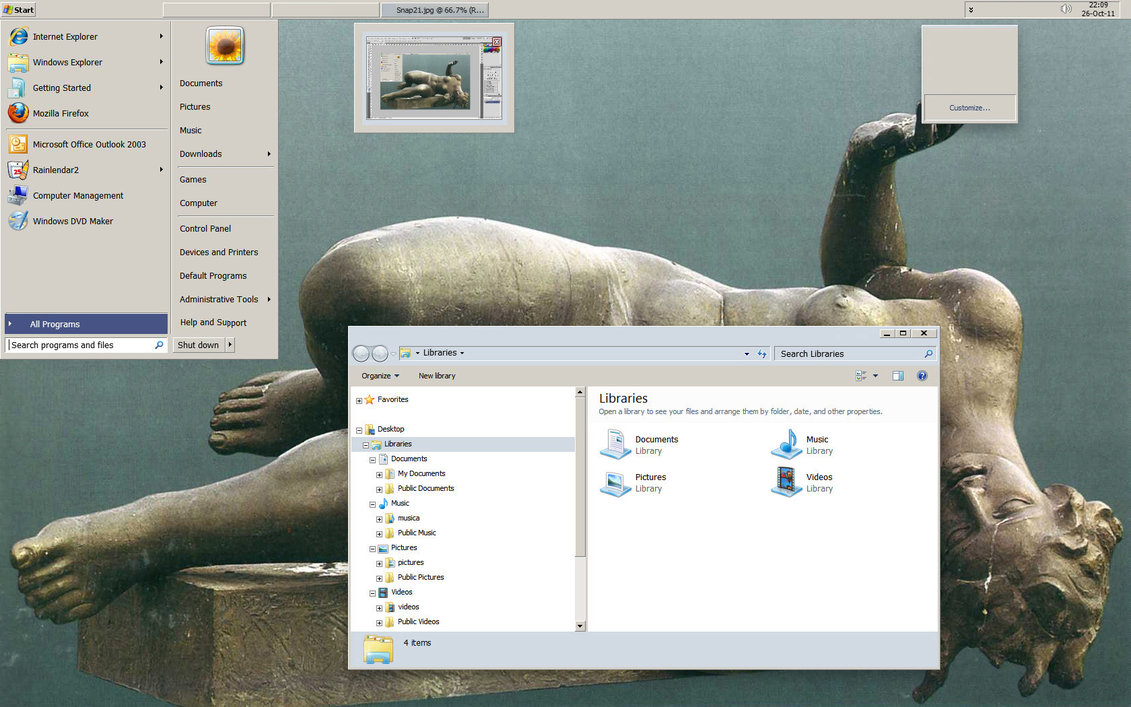Toggle the preview pane button
1131x707 pixels.
coord(898,376)
